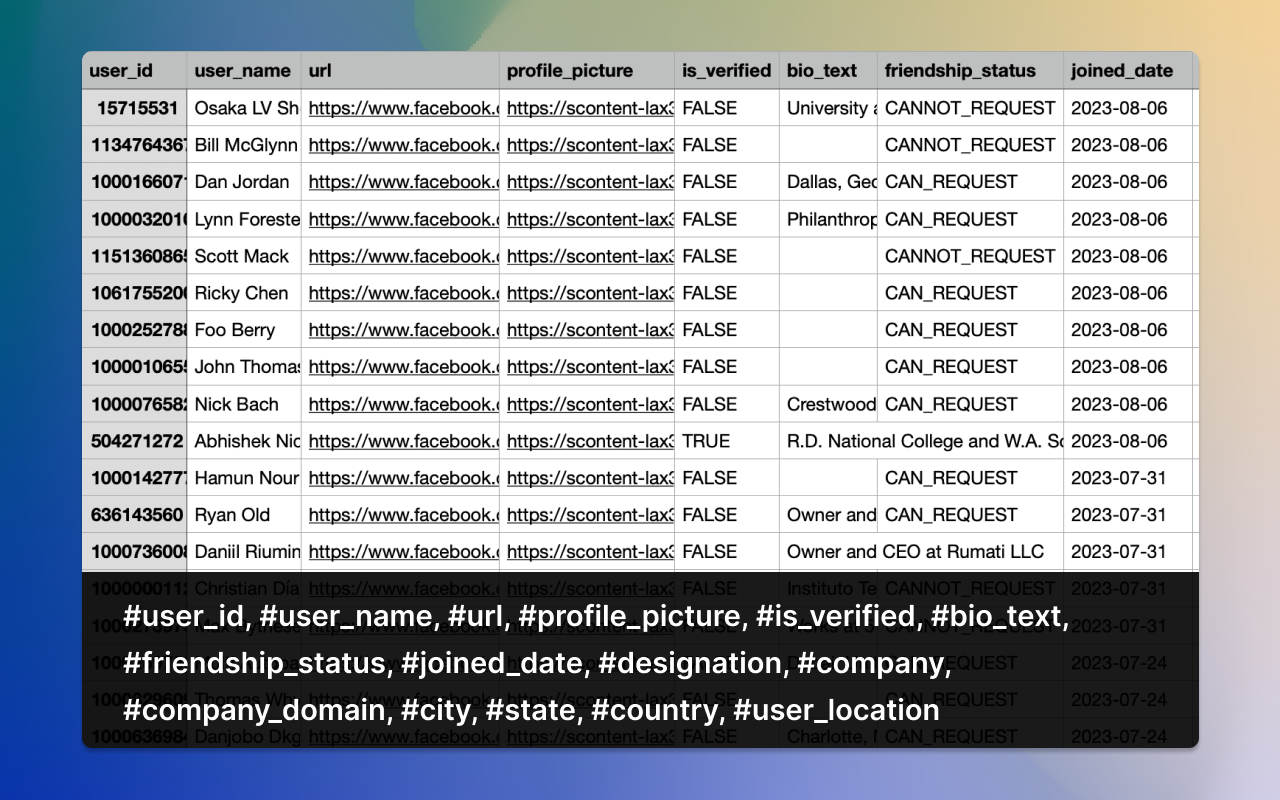Viewport: 1280px width, 800px height.
Task: Click CAN_REQUEST in Hamun Nour row
Action: pyautogui.click(x=971, y=478)
